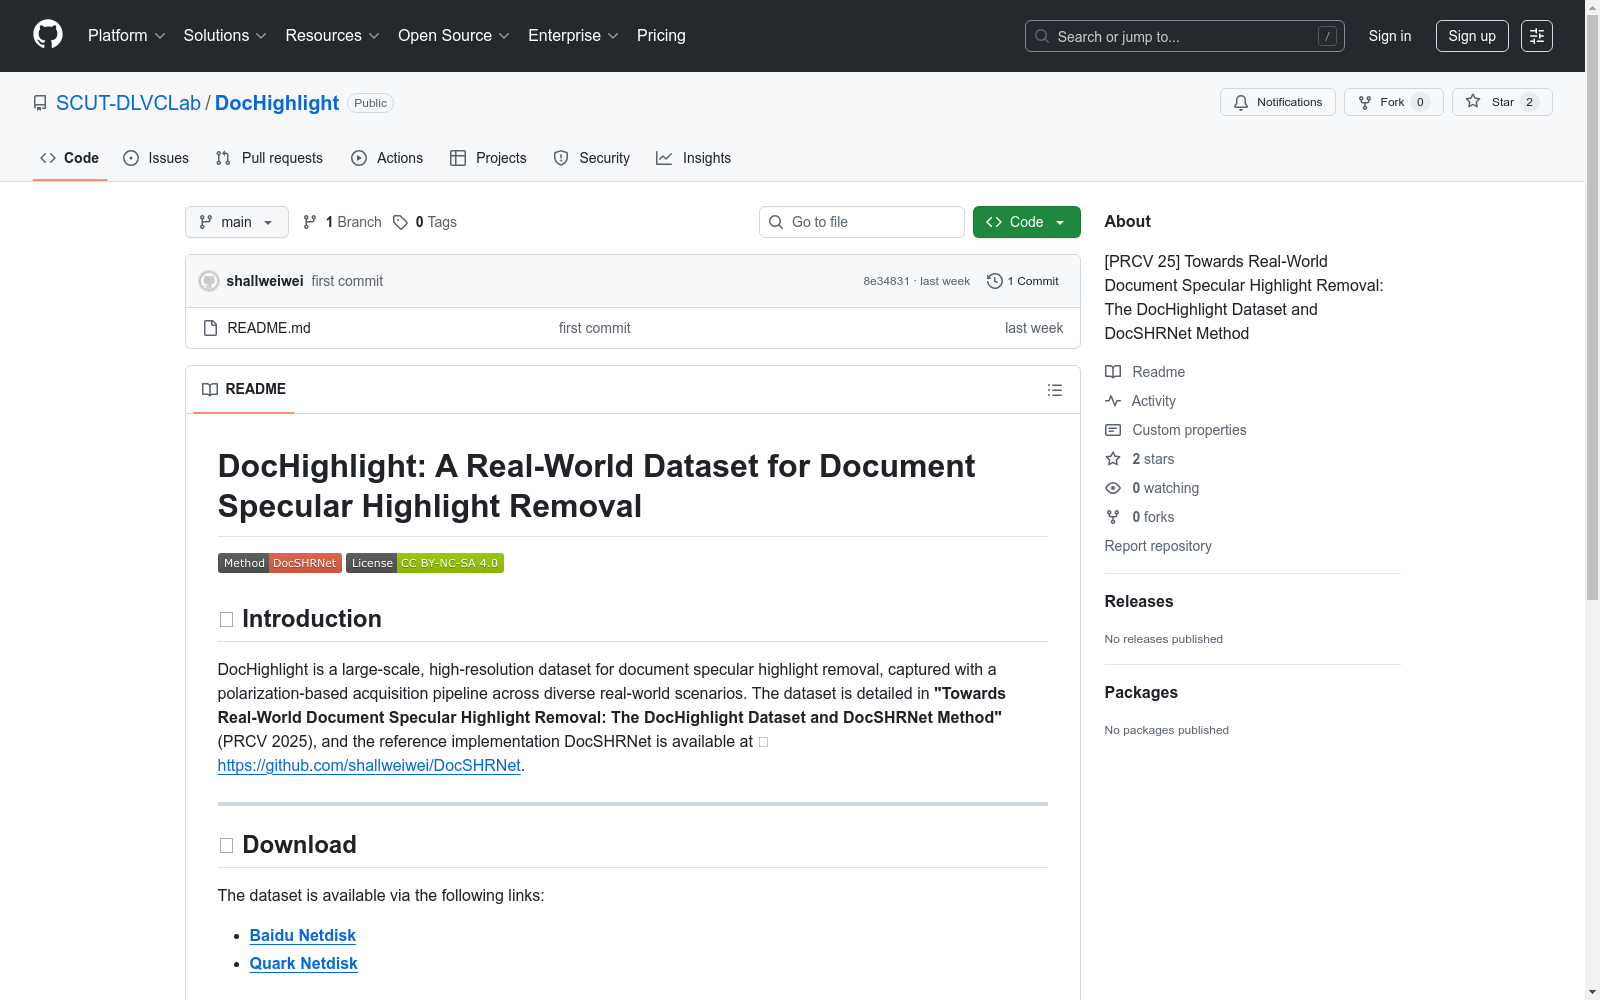Screen dimensions: 1600x1000
Task: Click Report repository link
Action: [x=1158, y=546]
